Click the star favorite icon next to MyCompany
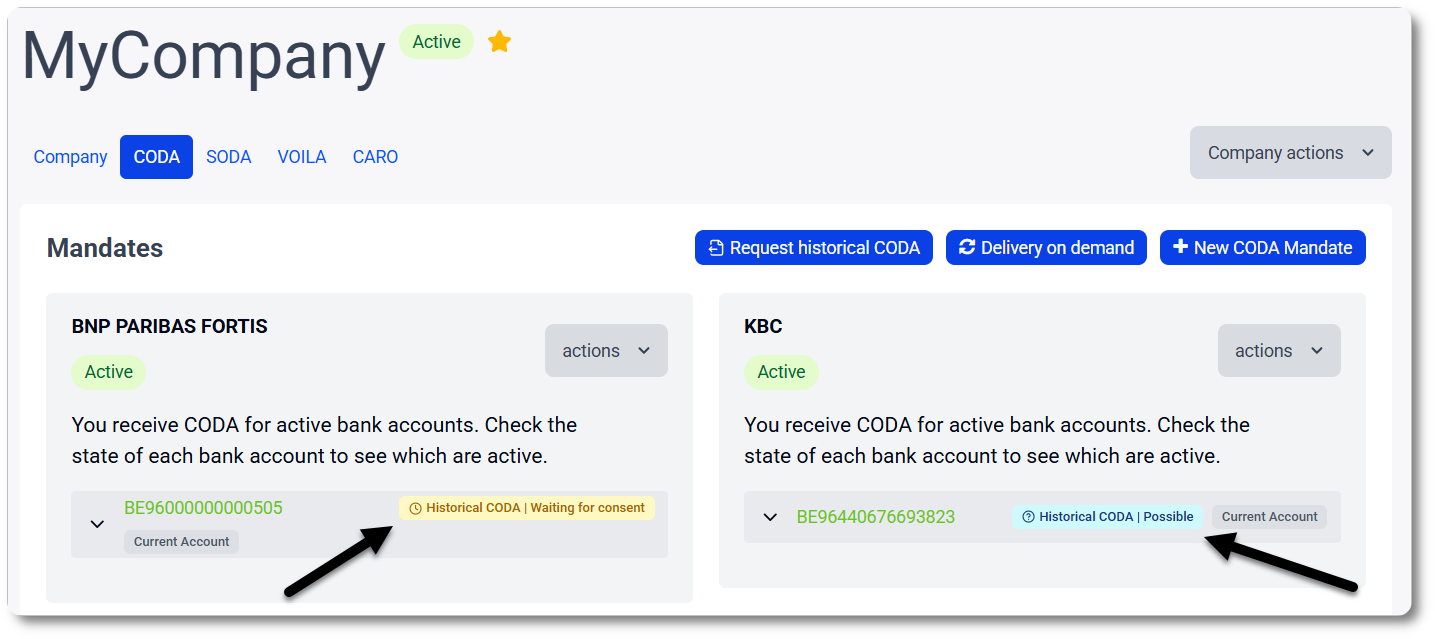 499,41
